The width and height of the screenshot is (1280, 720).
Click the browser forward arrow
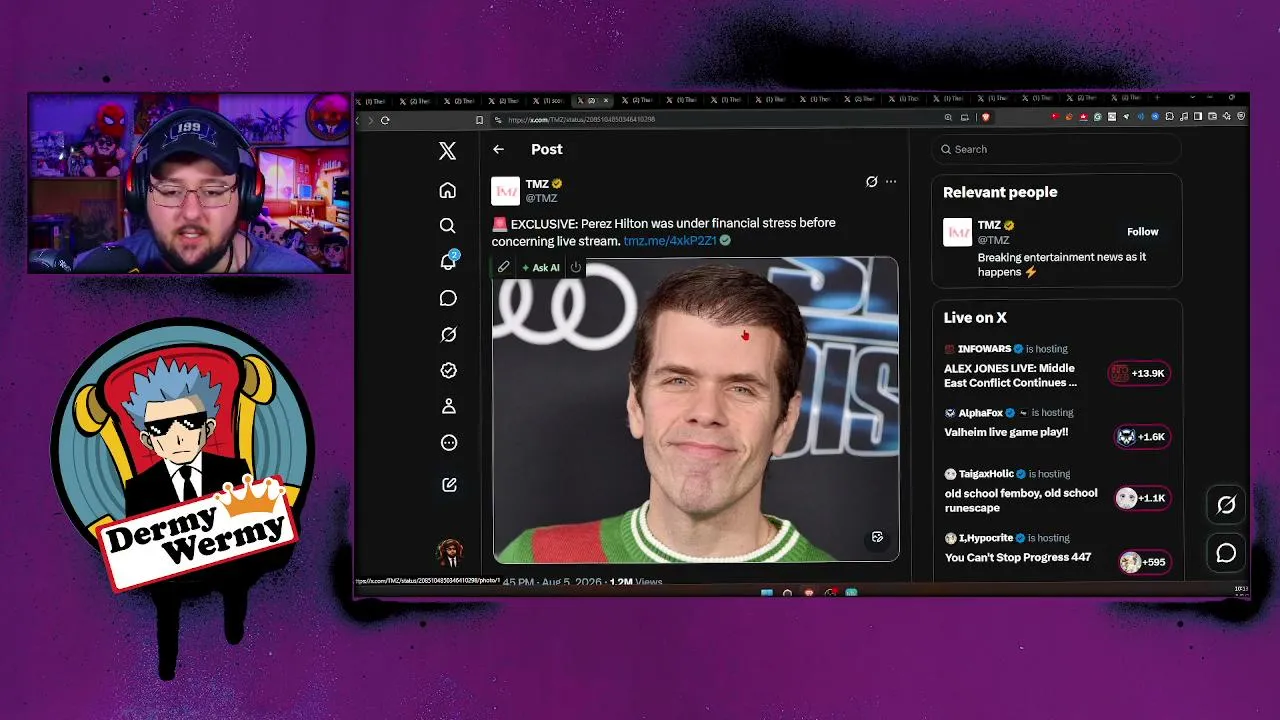tap(371, 120)
